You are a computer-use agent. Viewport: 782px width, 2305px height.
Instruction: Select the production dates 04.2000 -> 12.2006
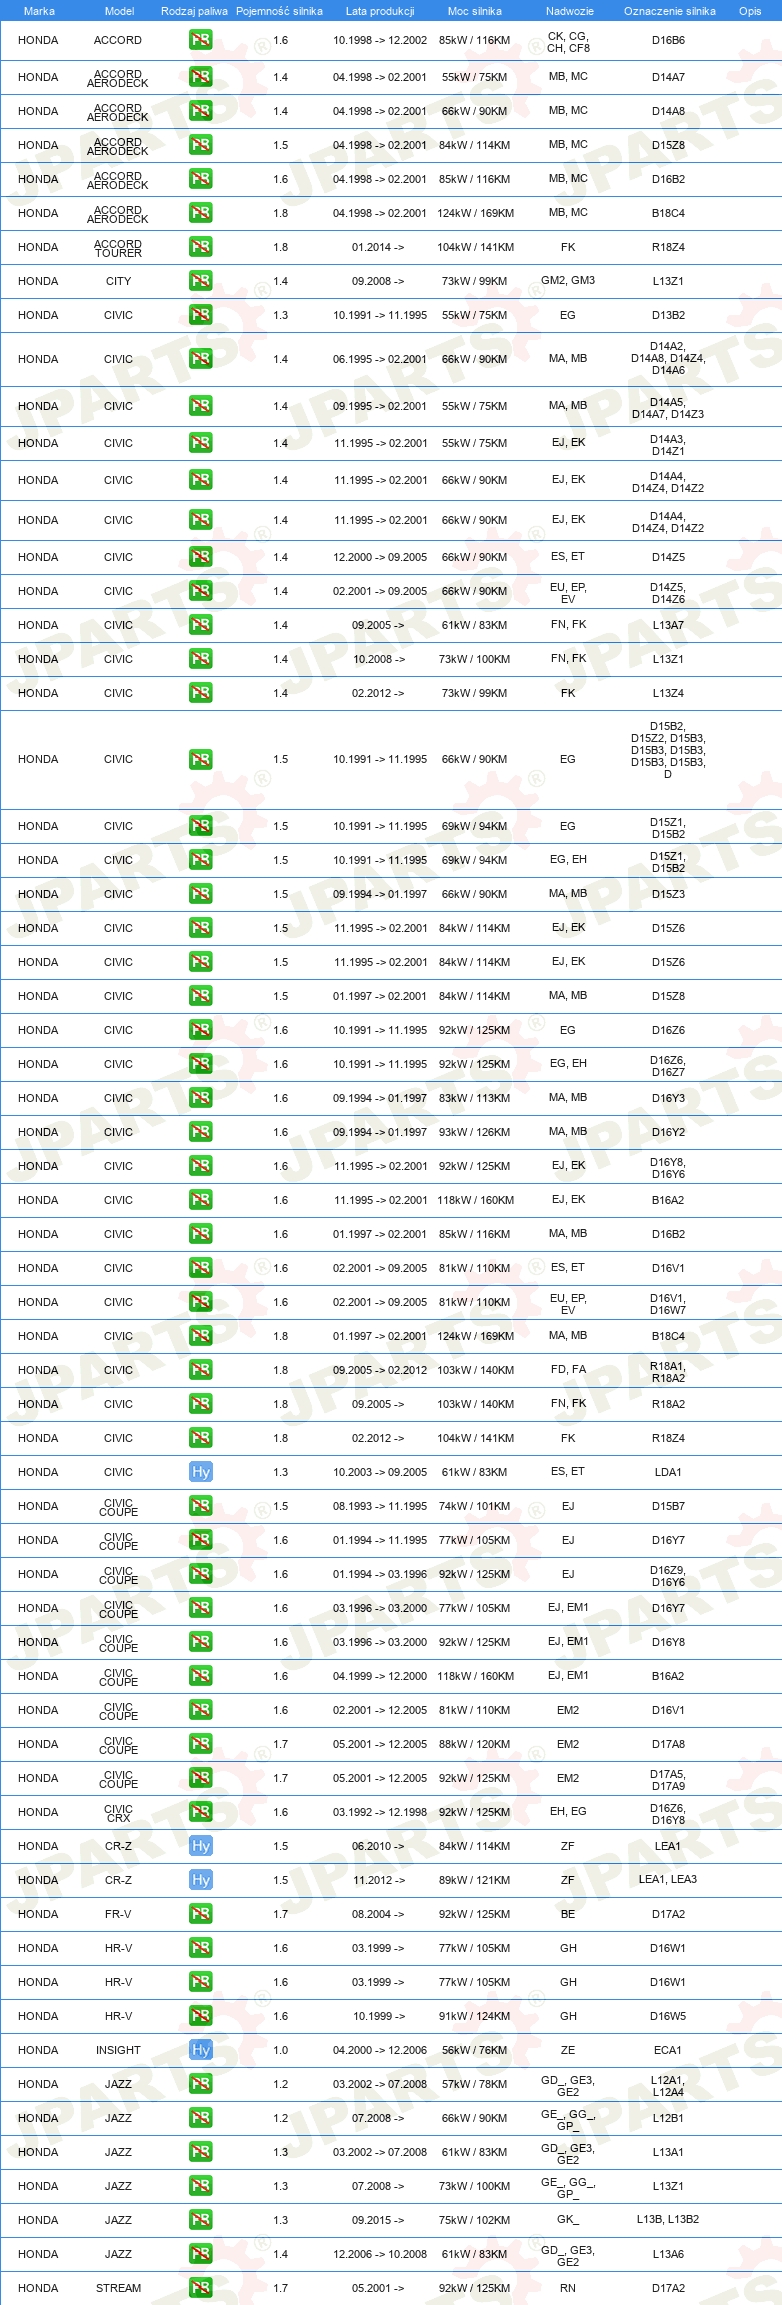(x=380, y=2050)
